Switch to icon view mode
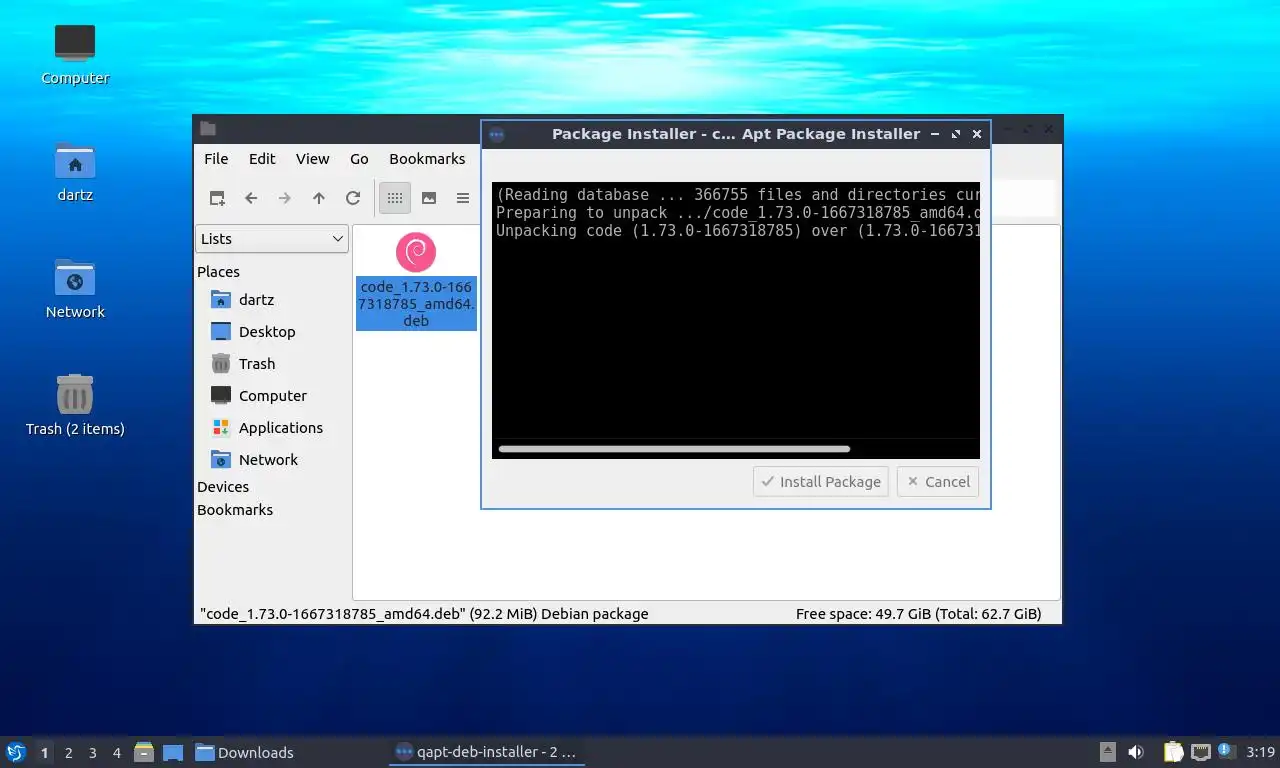Screen dimensions: 1280x768 [x=395, y=198]
